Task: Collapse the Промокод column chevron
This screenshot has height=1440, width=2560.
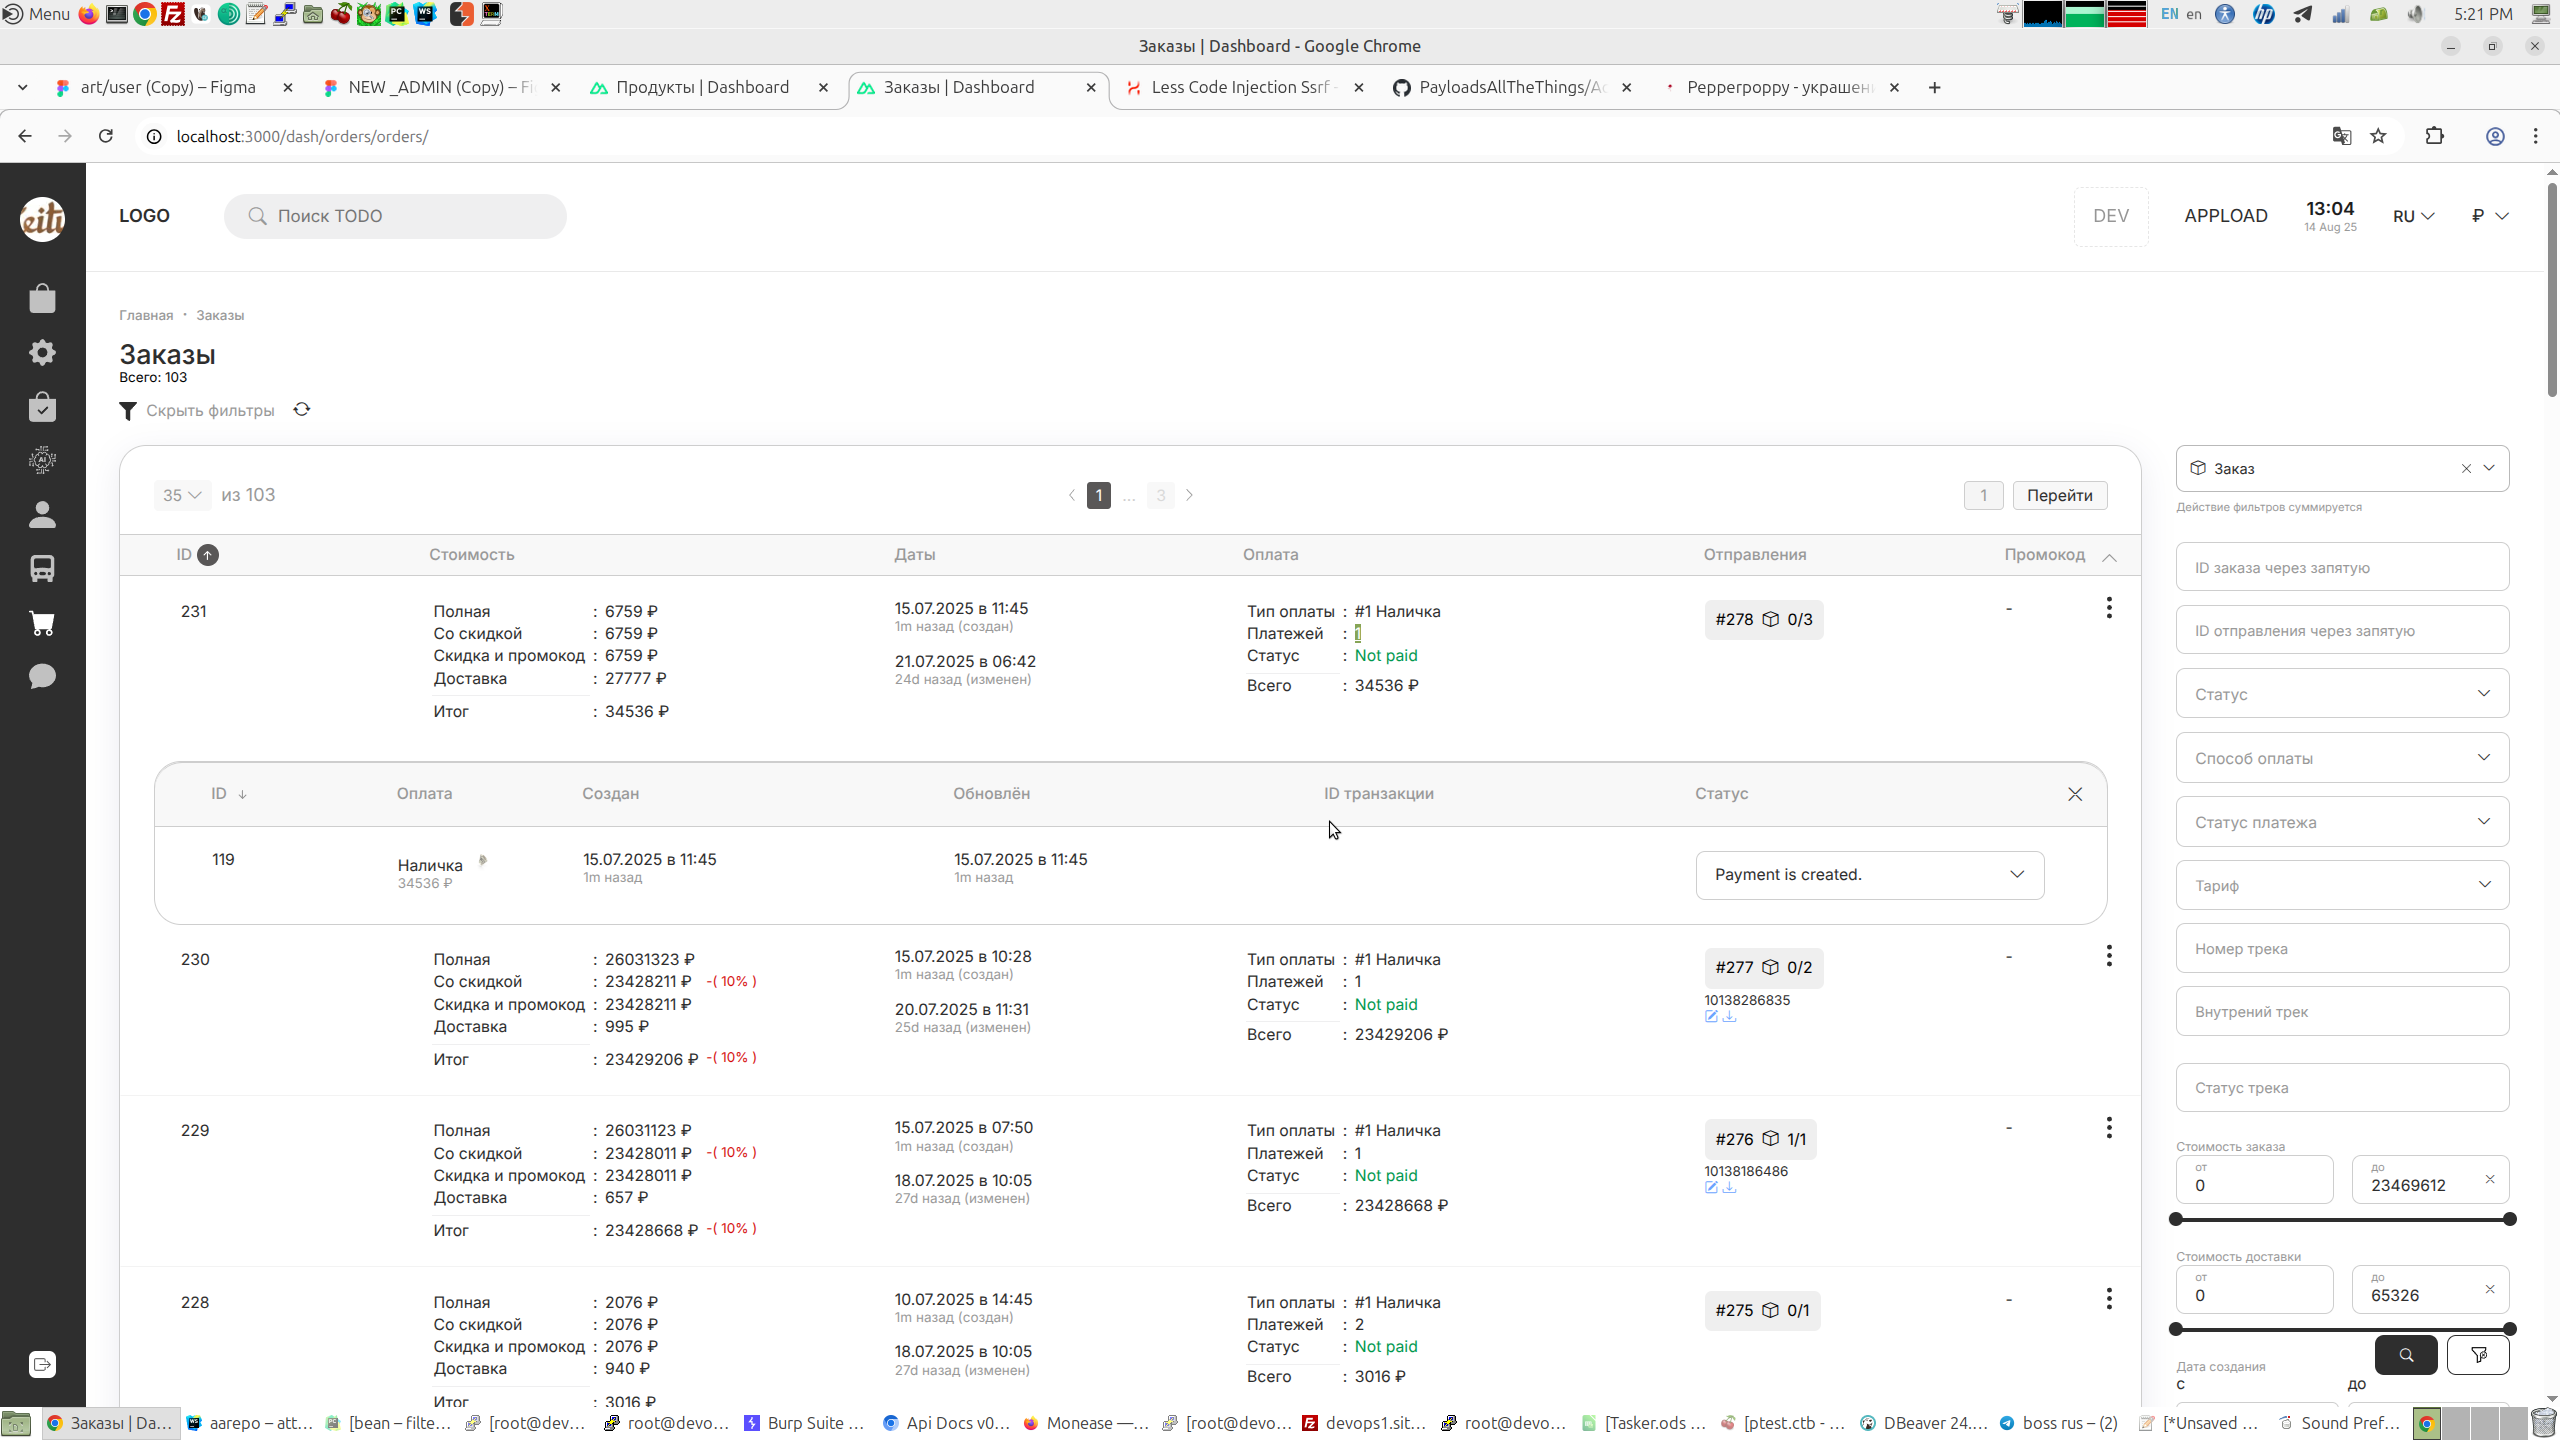Action: click(x=2109, y=557)
